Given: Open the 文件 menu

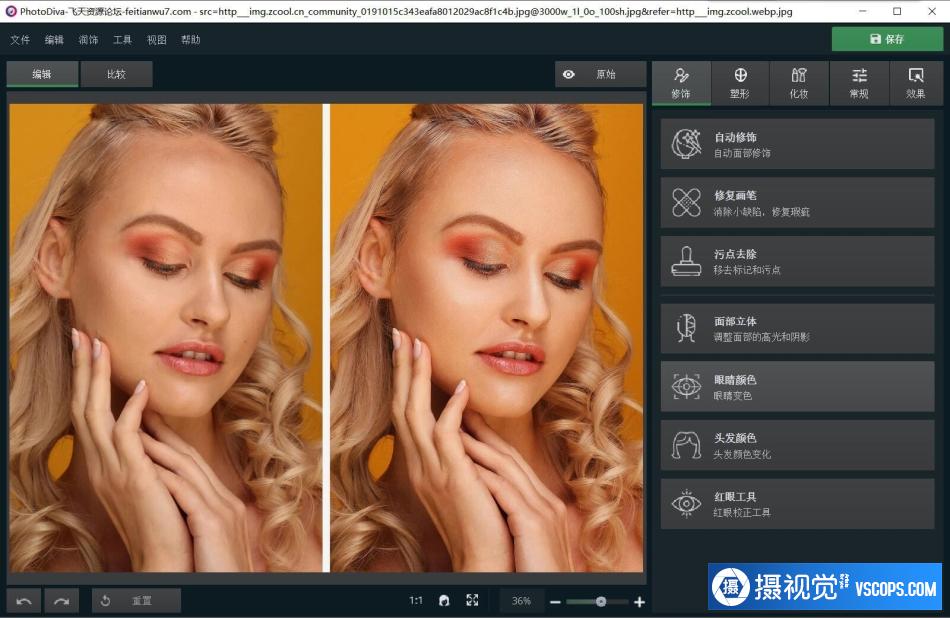Looking at the screenshot, I should tap(20, 40).
